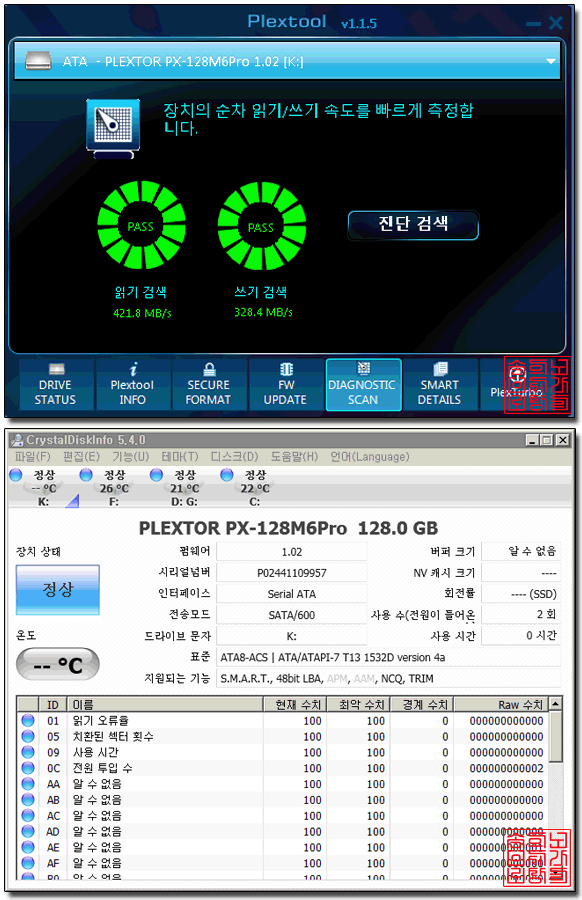The width and height of the screenshot is (582, 900).
Task: Open the 디스크(D) menu in CrystalDiskInfo
Action: [234, 456]
